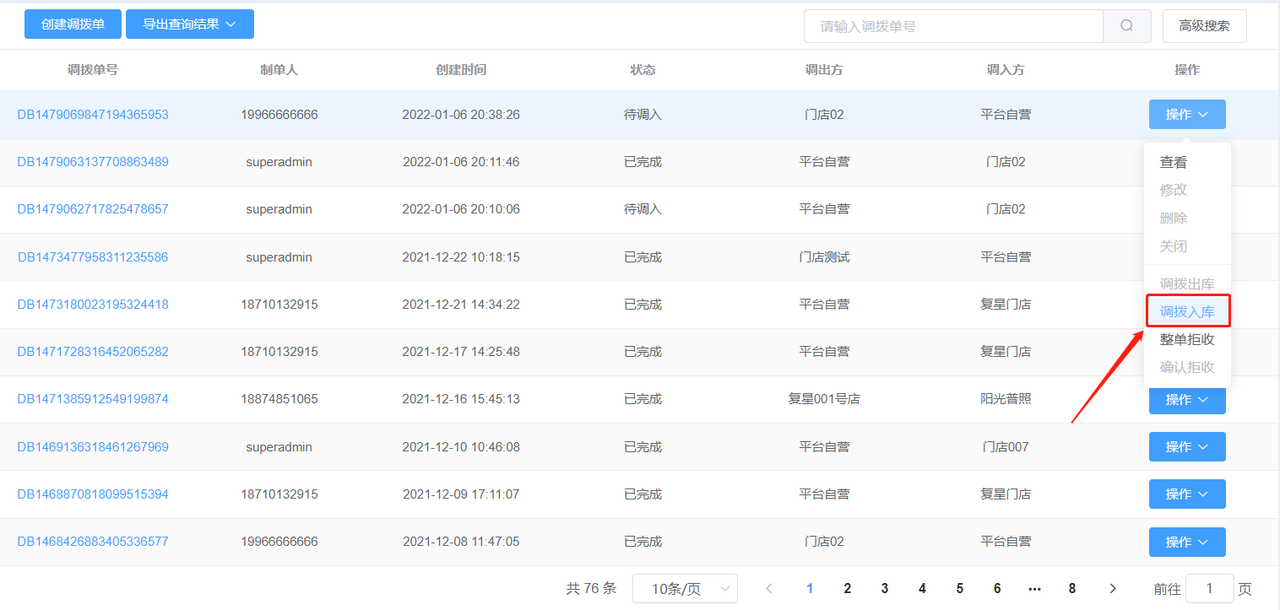Select 整单拒收 in the operation menu
The height and width of the screenshot is (610, 1280).
[x=1187, y=340]
